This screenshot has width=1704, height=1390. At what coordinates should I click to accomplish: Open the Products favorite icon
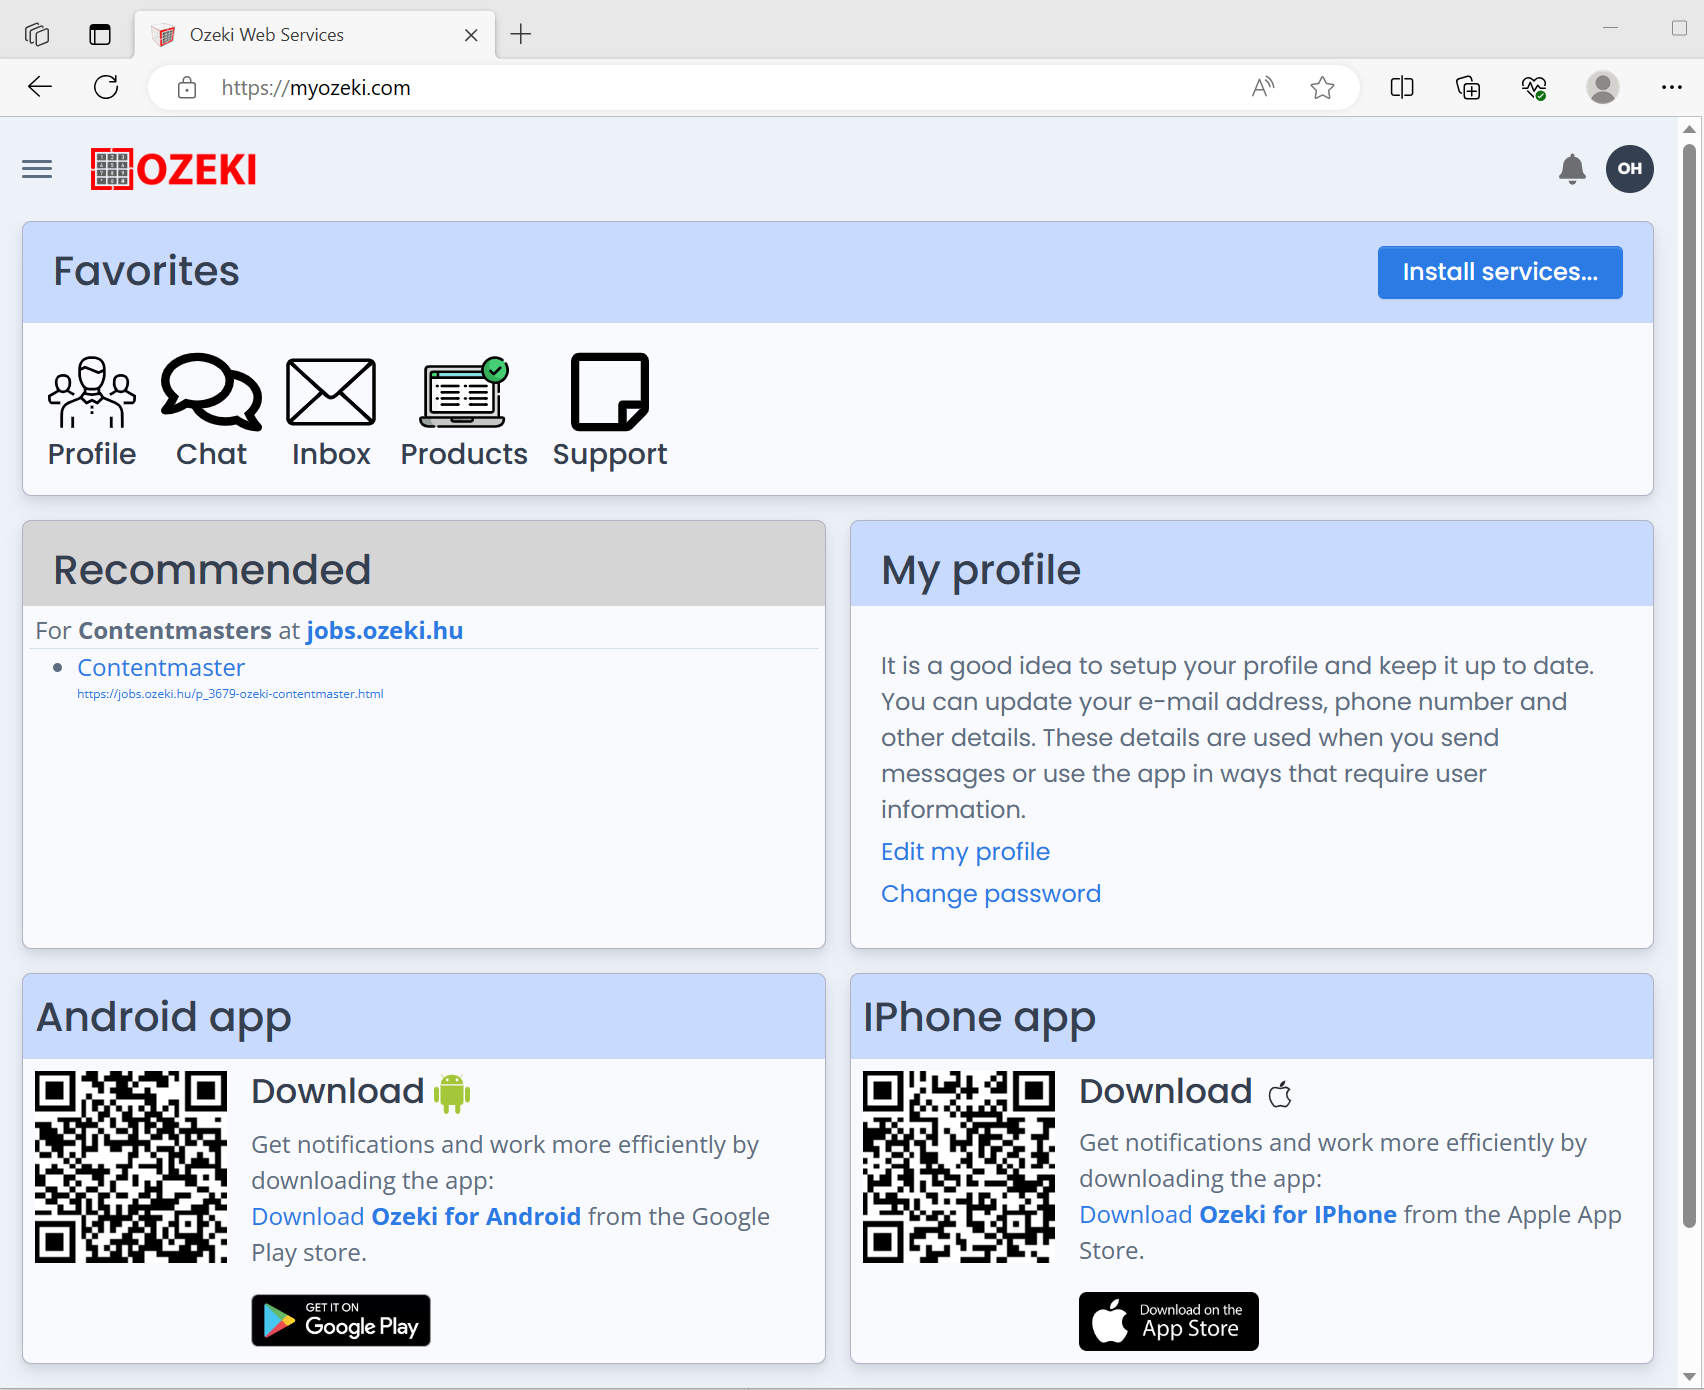pos(464,412)
